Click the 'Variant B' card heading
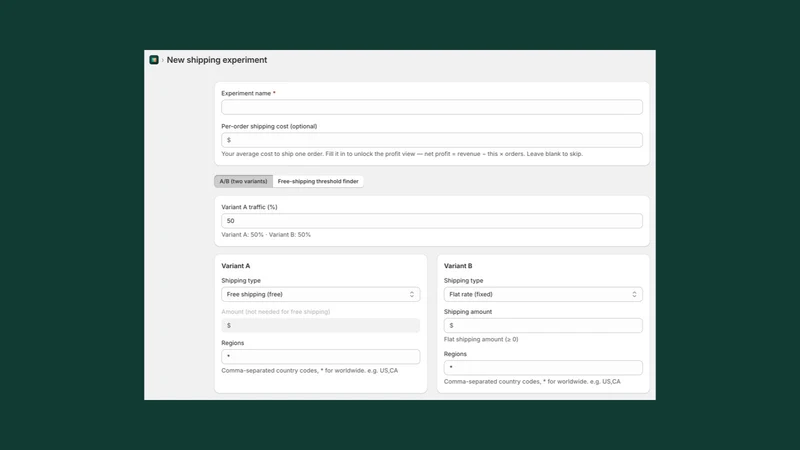Screen dimensions: 800x450 click(x=458, y=266)
